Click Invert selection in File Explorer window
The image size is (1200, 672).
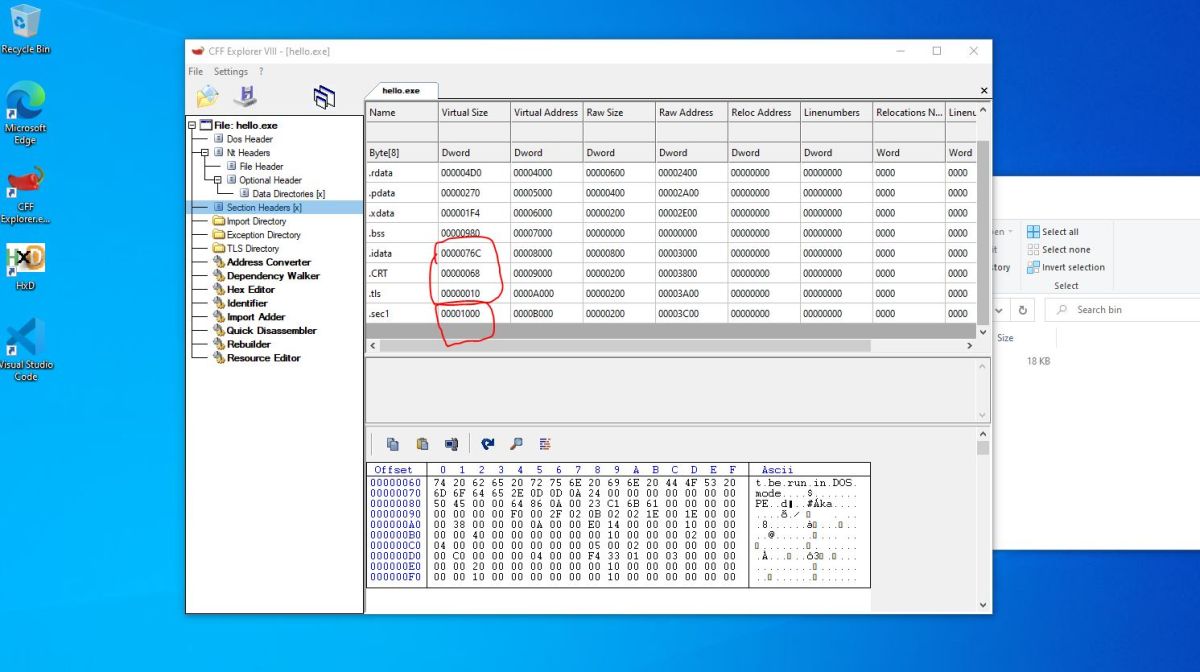click(x=1066, y=267)
